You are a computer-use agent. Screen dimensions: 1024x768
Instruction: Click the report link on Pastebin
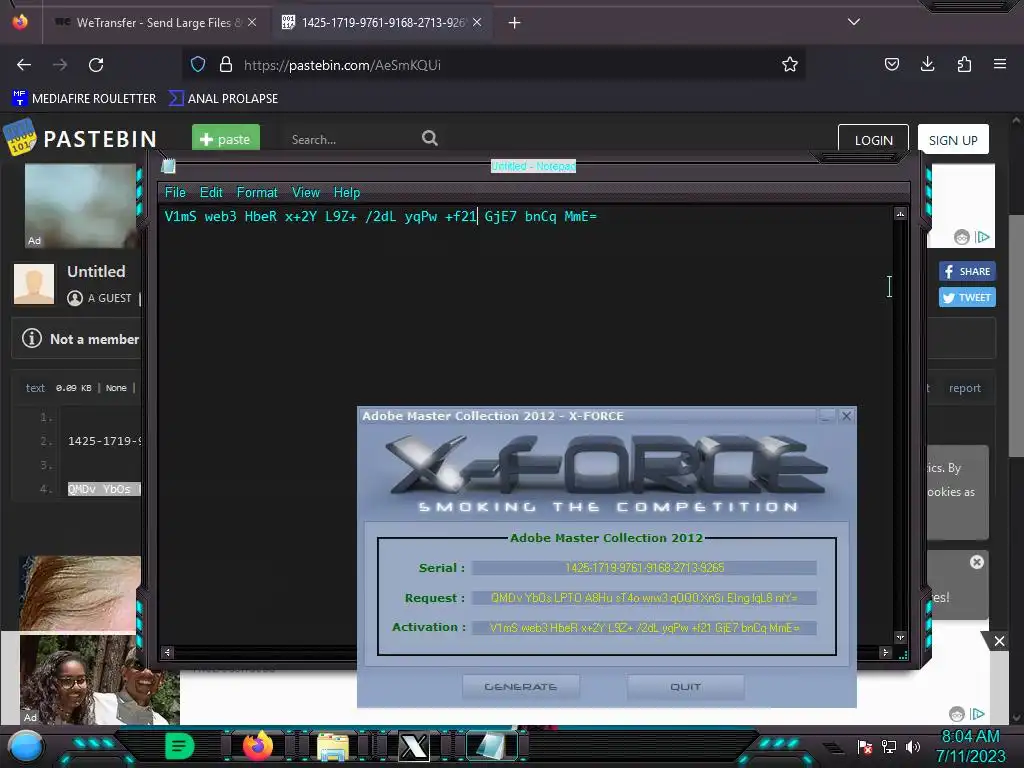coord(965,388)
